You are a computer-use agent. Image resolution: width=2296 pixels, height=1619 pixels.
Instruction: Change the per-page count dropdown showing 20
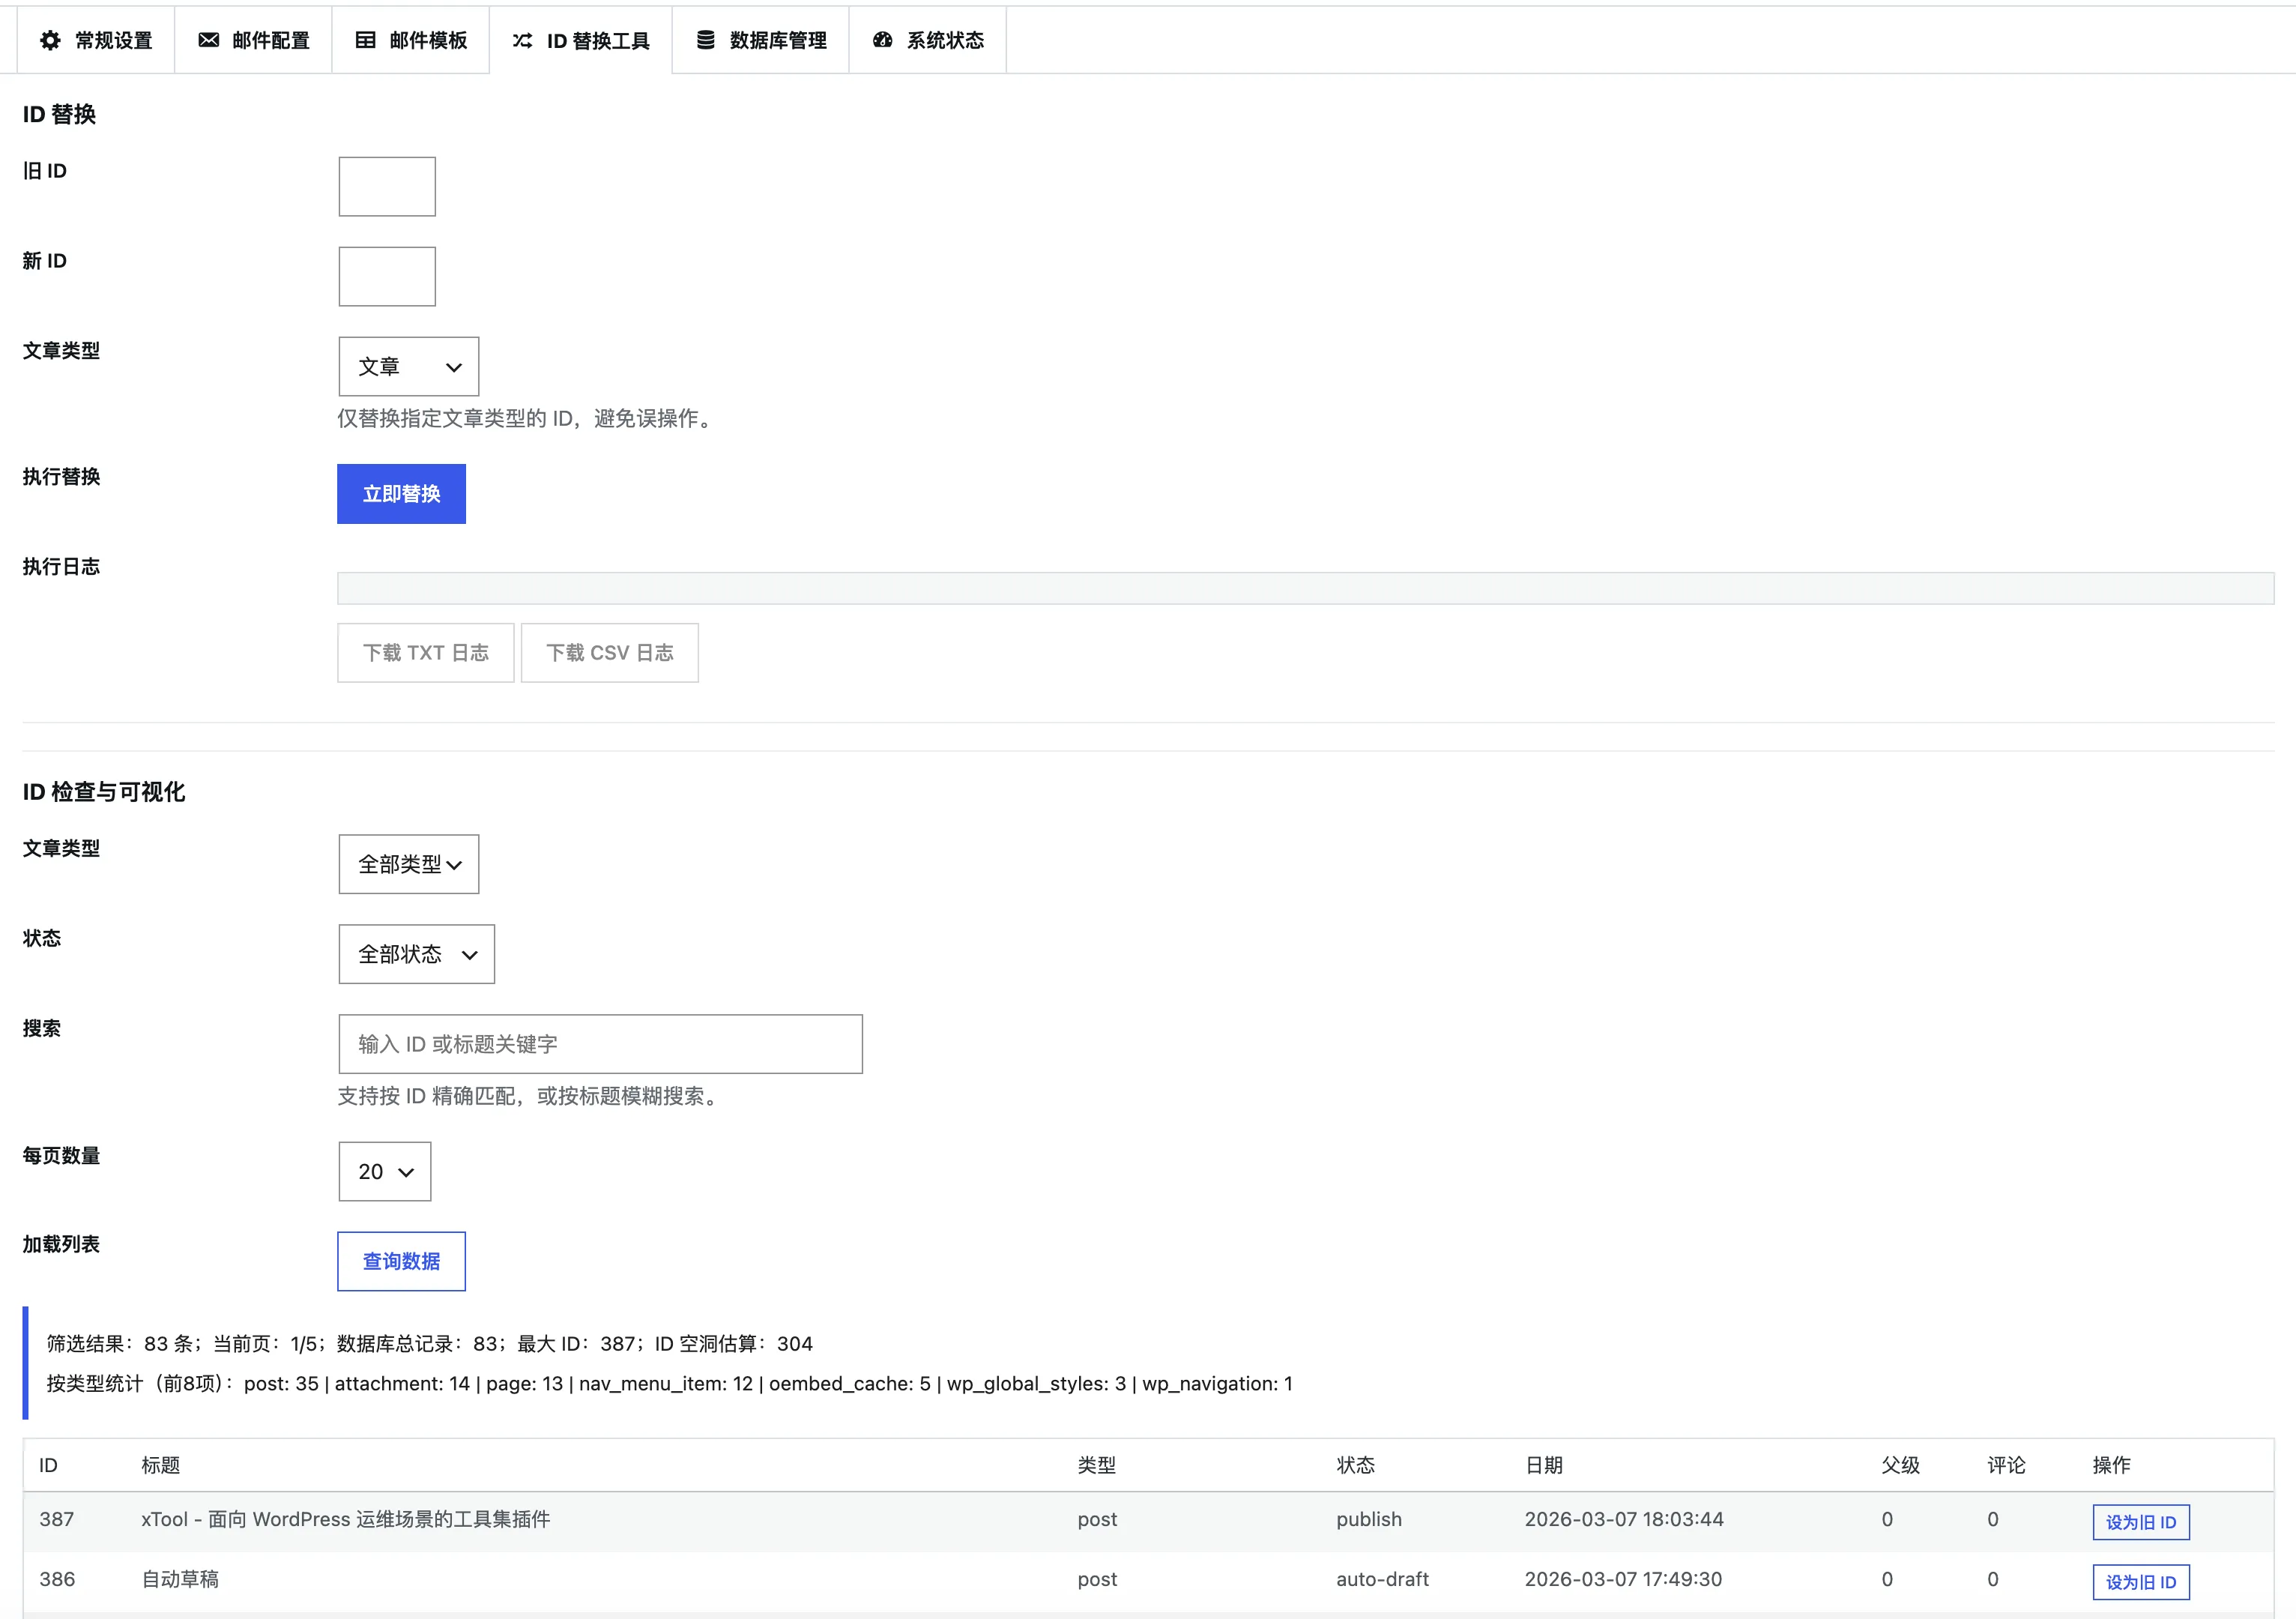coord(384,1171)
